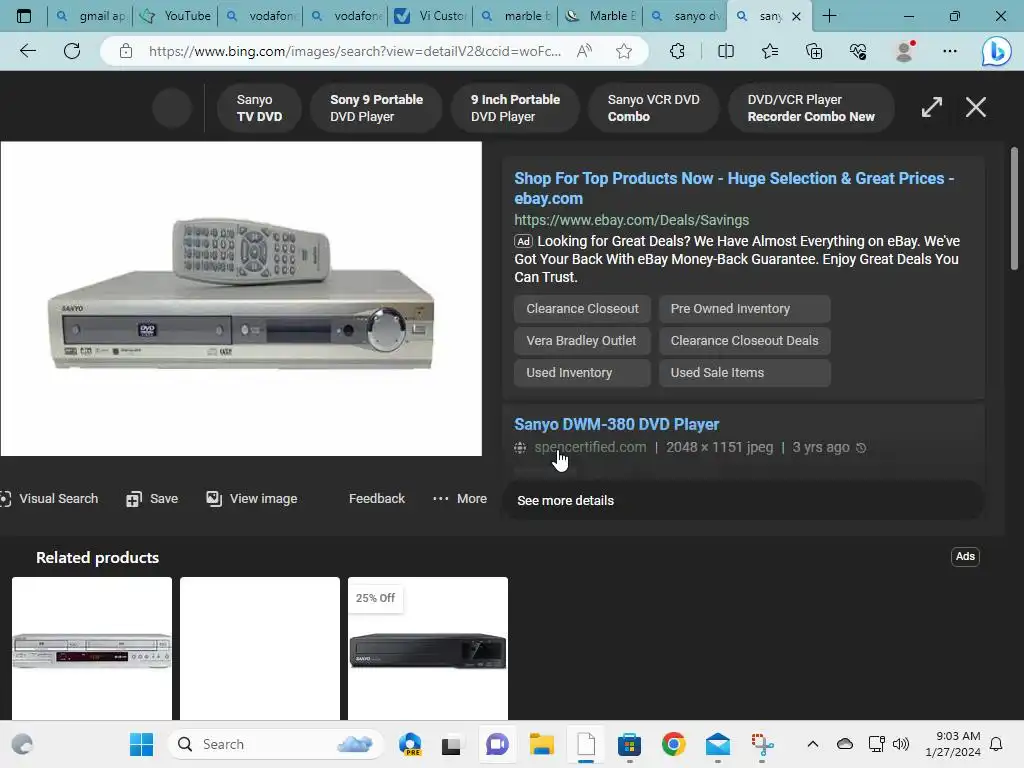The width and height of the screenshot is (1024, 768).
Task: Add this page to favorites star
Action: [x=624, y=51]
